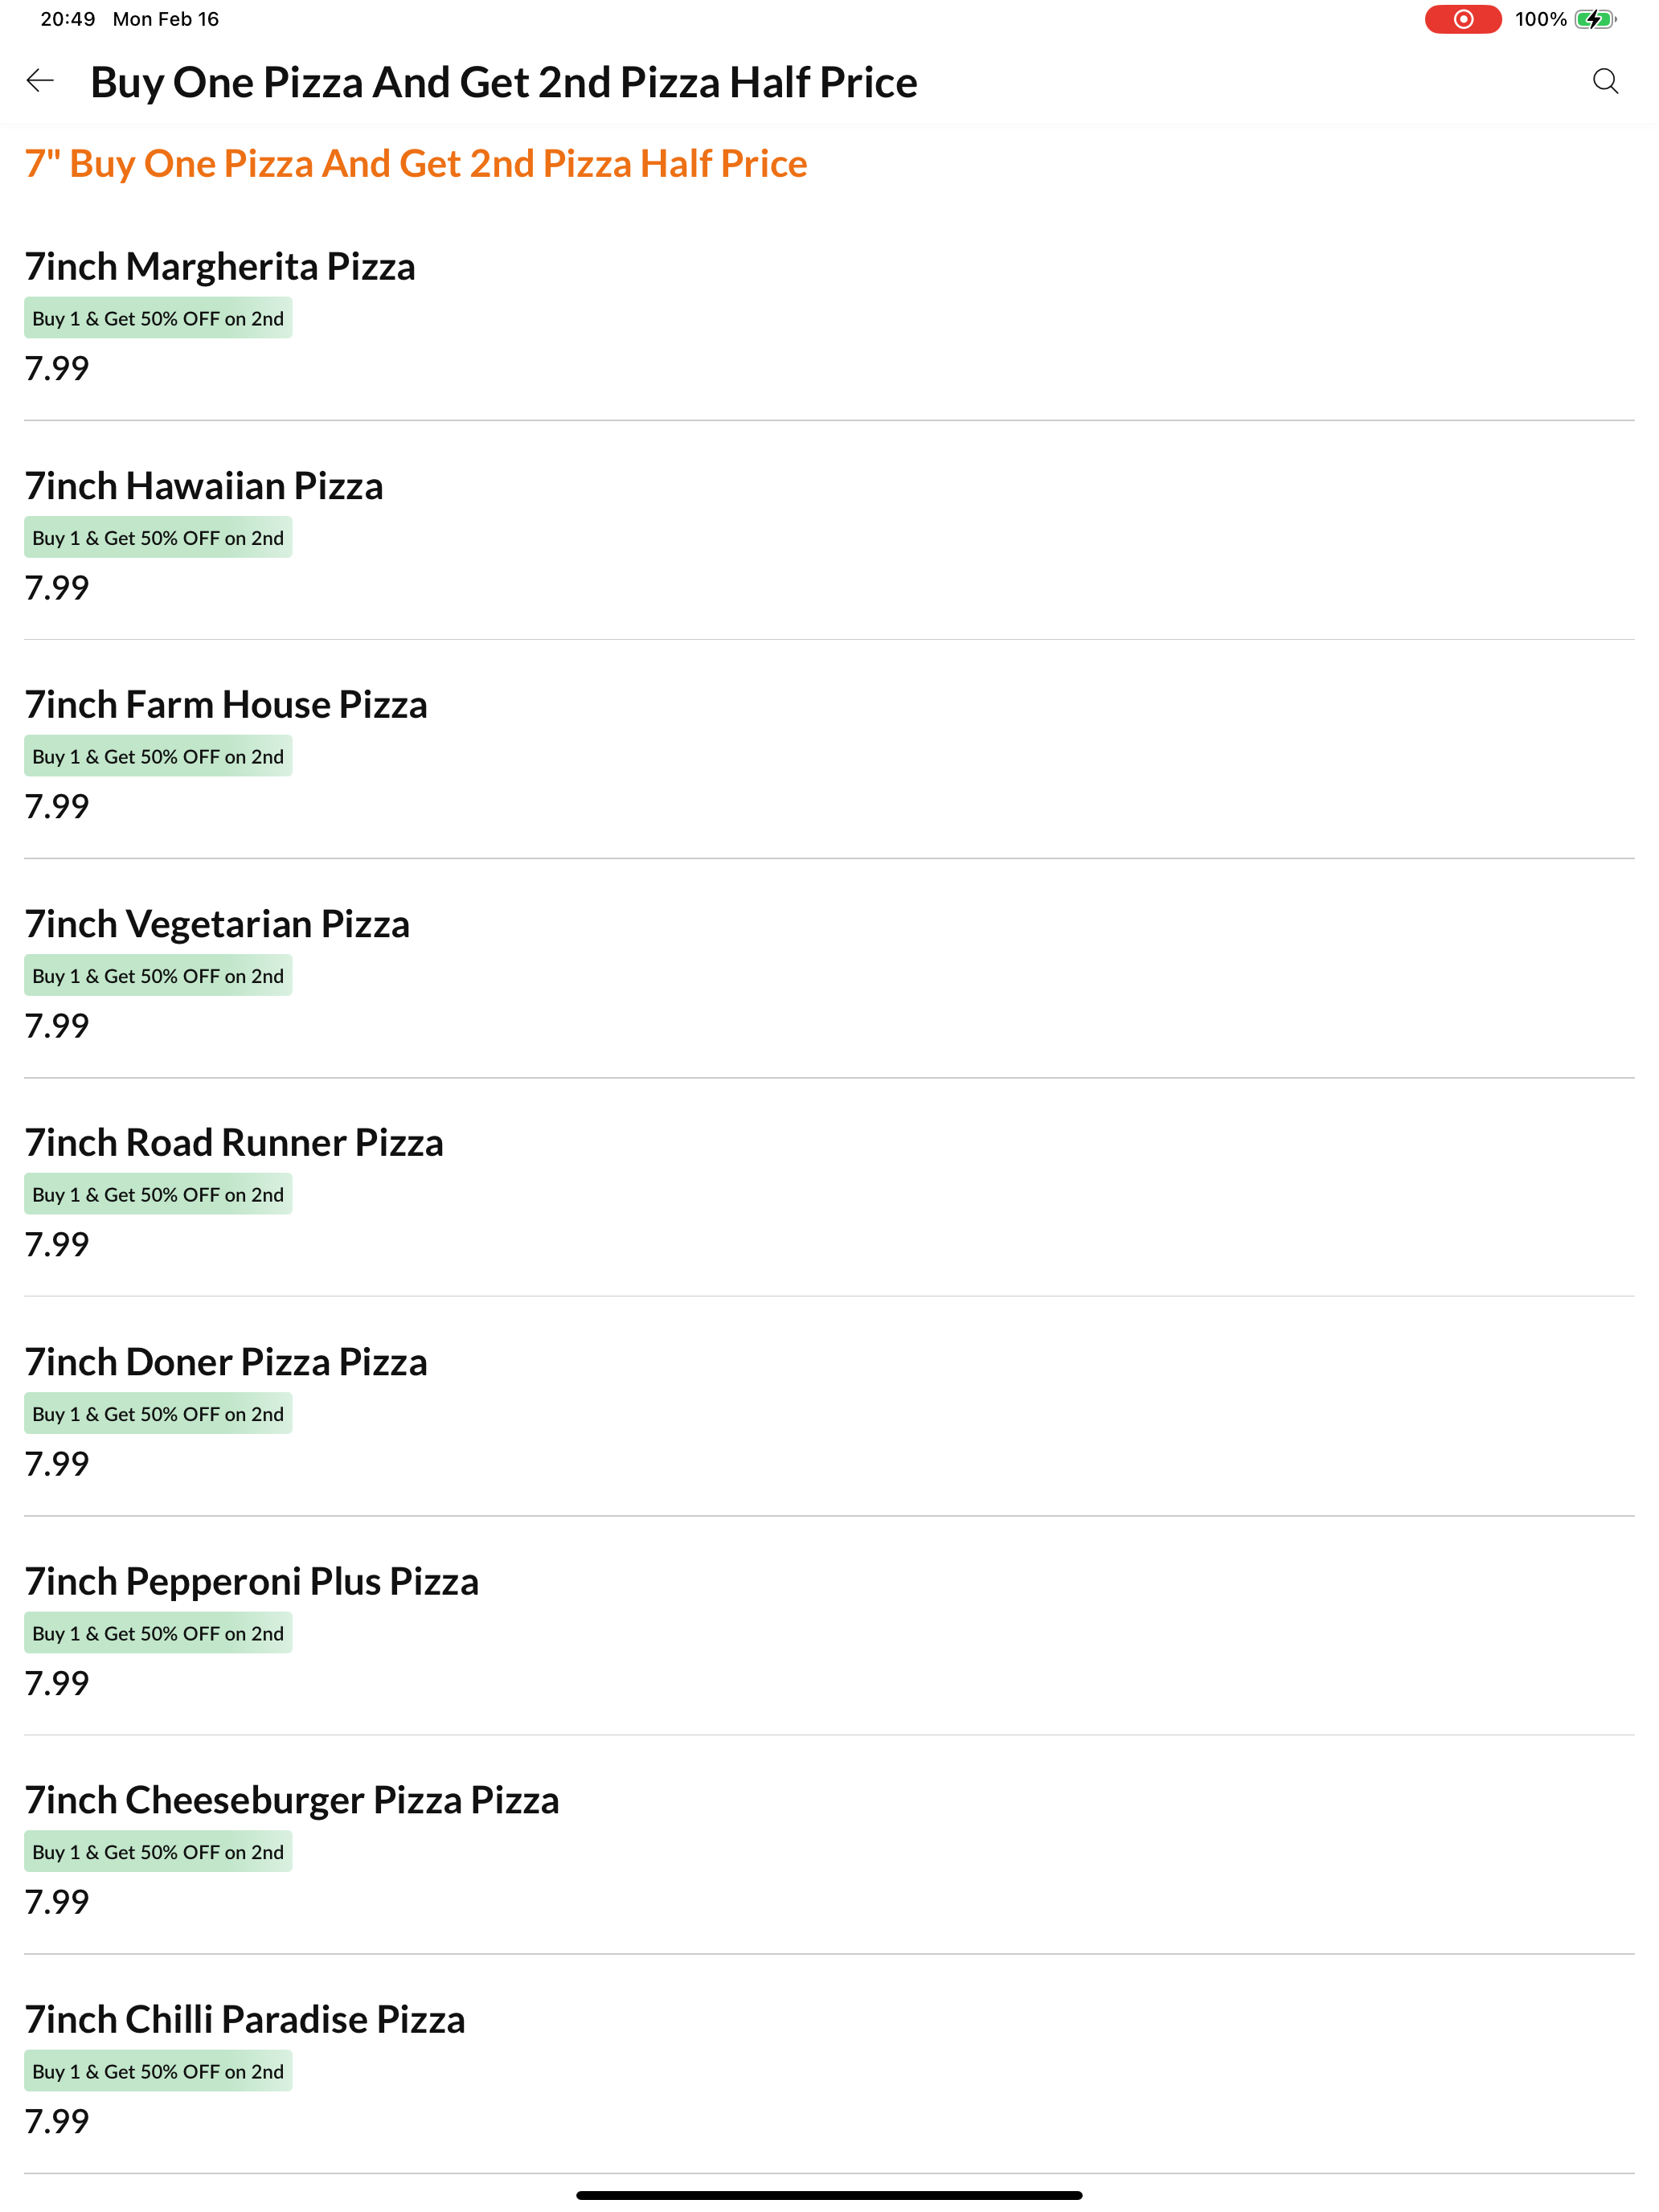Select 7inch Pepperoni Plus Pizza
Image resolution: width=1659 pixels, height=2212 pixels.
tap(829, 1630)
